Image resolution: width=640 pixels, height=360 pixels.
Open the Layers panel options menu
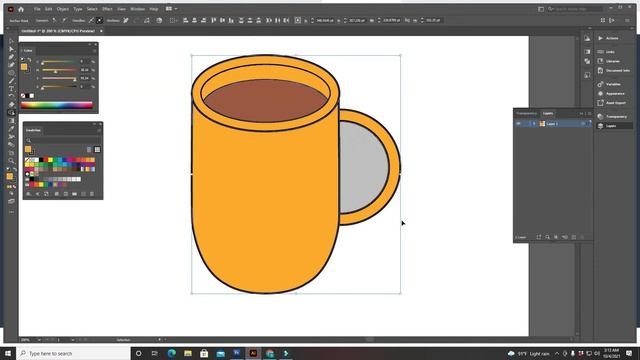tap(589, 113)
